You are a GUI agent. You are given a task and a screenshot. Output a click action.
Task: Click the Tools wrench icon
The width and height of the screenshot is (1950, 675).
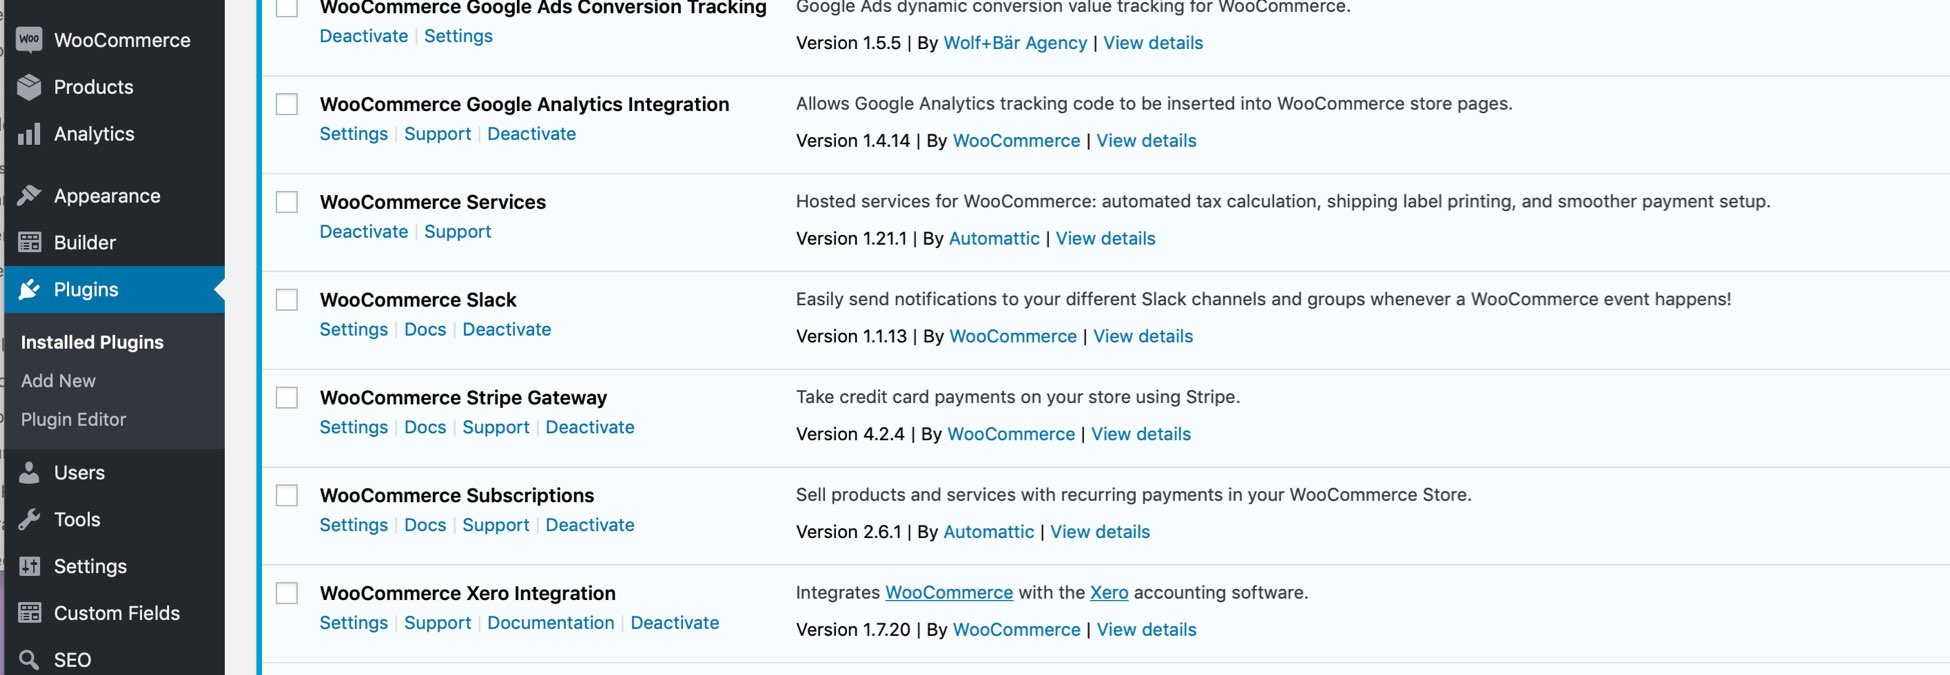point(29,519)
